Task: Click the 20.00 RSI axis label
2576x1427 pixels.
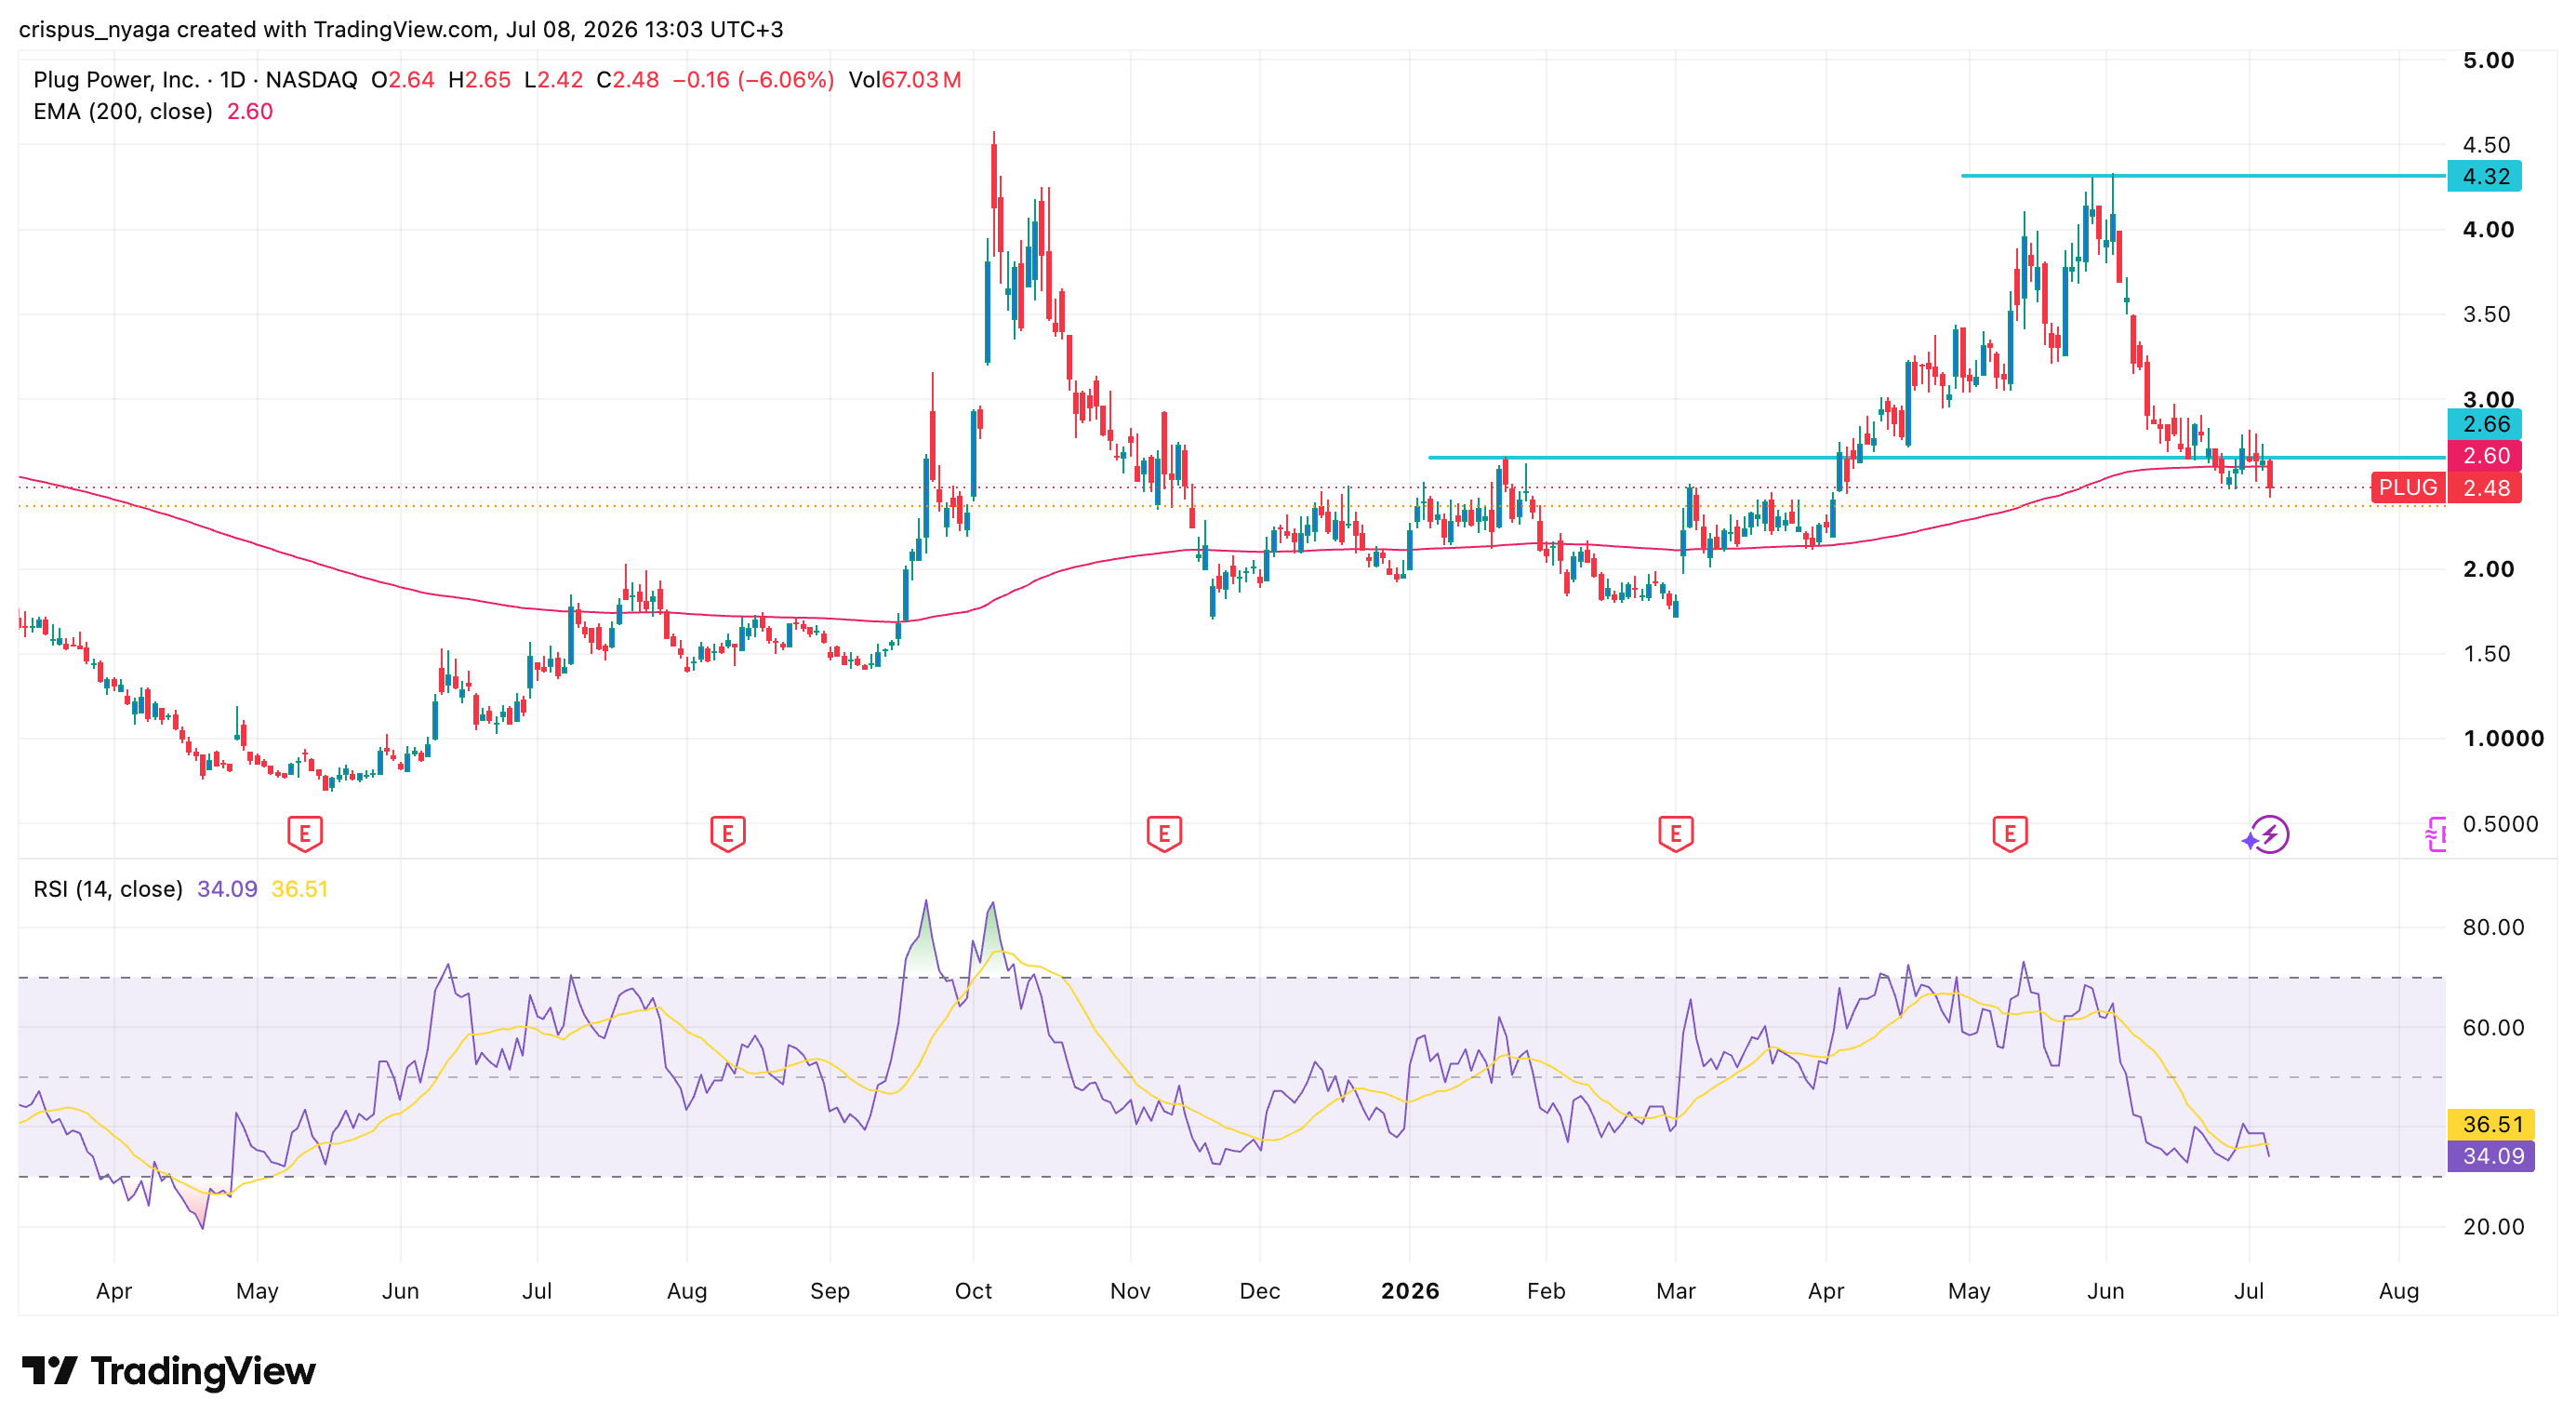Action: tap(2493, 1227)
